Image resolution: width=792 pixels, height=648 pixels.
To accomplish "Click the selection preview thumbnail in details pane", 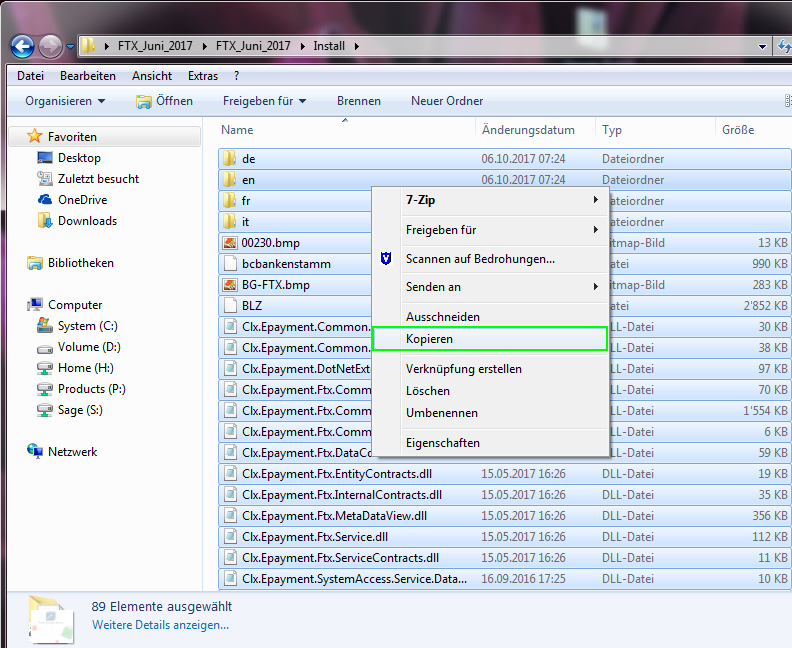I will 51,621.
